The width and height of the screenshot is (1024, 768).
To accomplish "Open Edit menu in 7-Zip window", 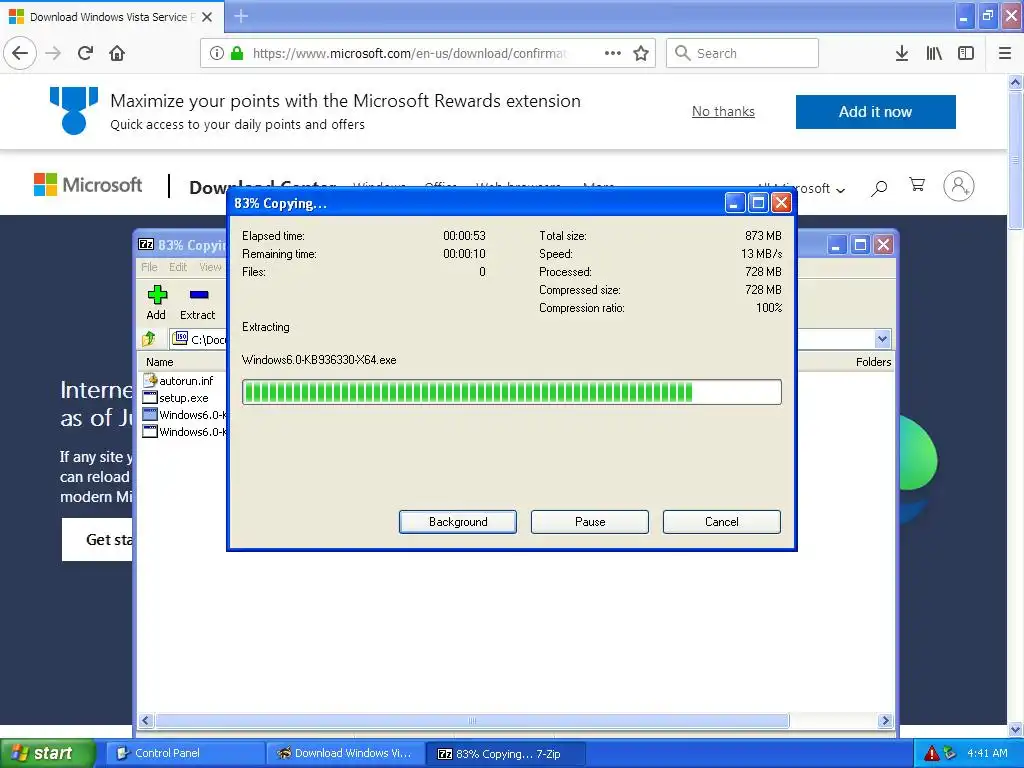I will coord(178,267).
